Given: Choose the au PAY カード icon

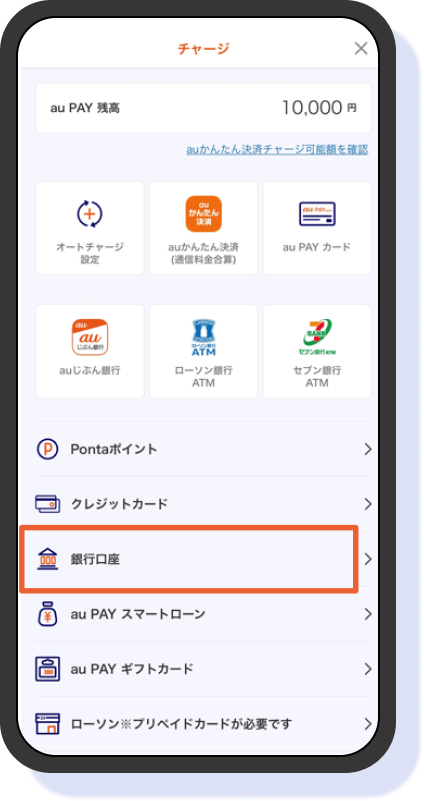Looking at the screenshot, I should coord(317,214).
